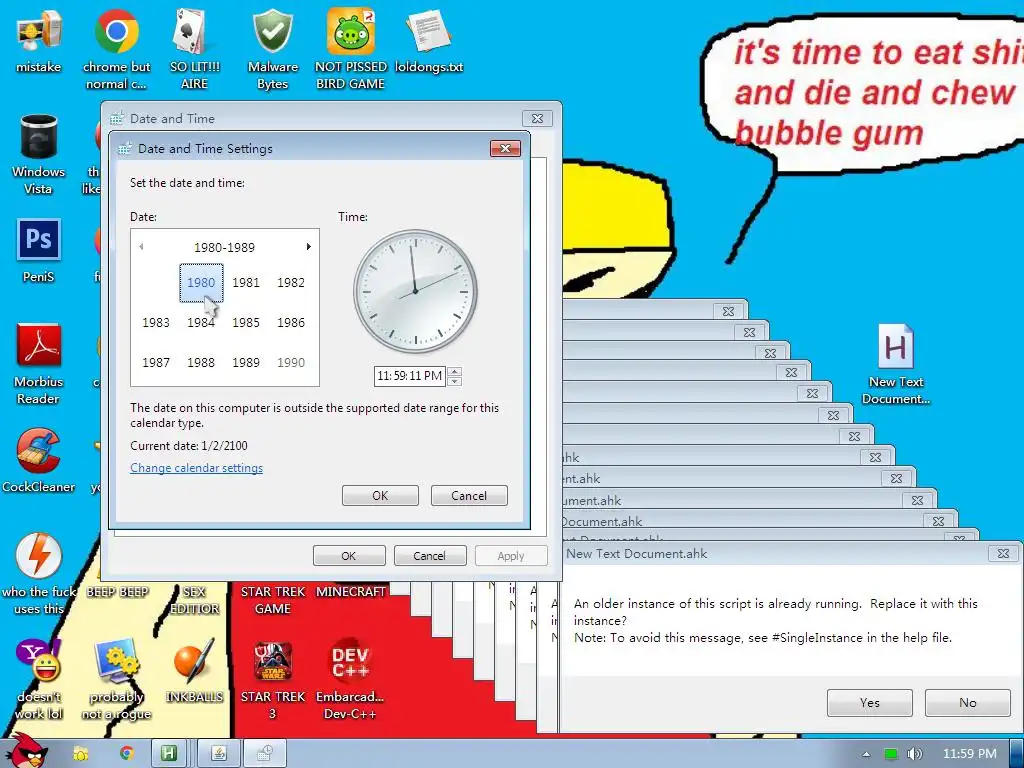Launch the INKBALLS desktop icon
Image resolution: width=1024 pixels, height=768 pixels.
point(194,671)
